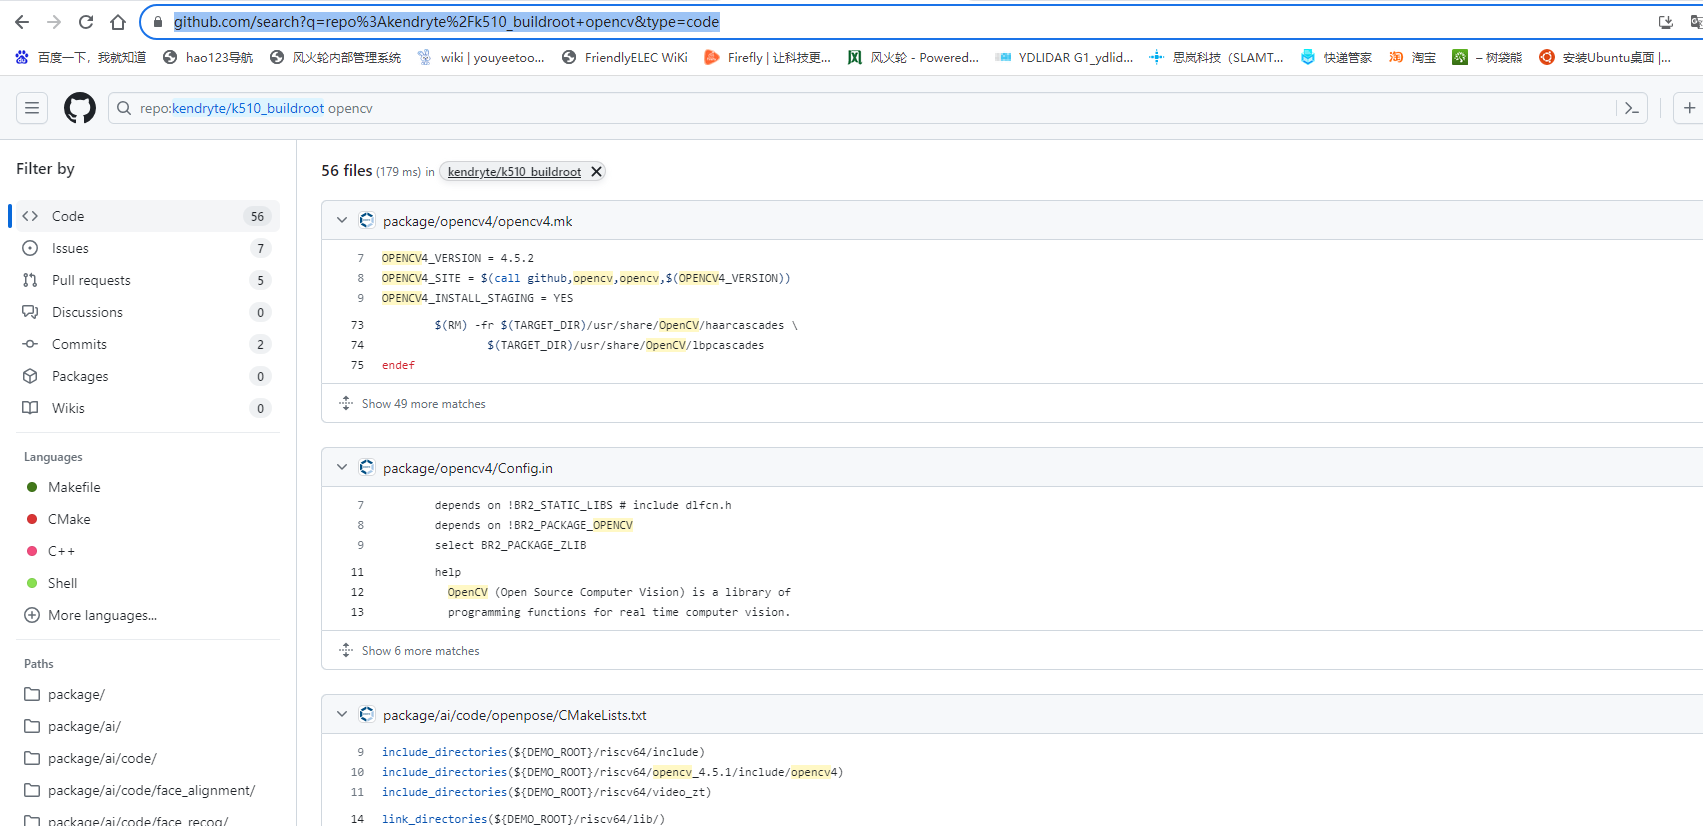Filter by package/ai/code/ path
This screenshot has height=826, width=1703.
coord(102,758)
